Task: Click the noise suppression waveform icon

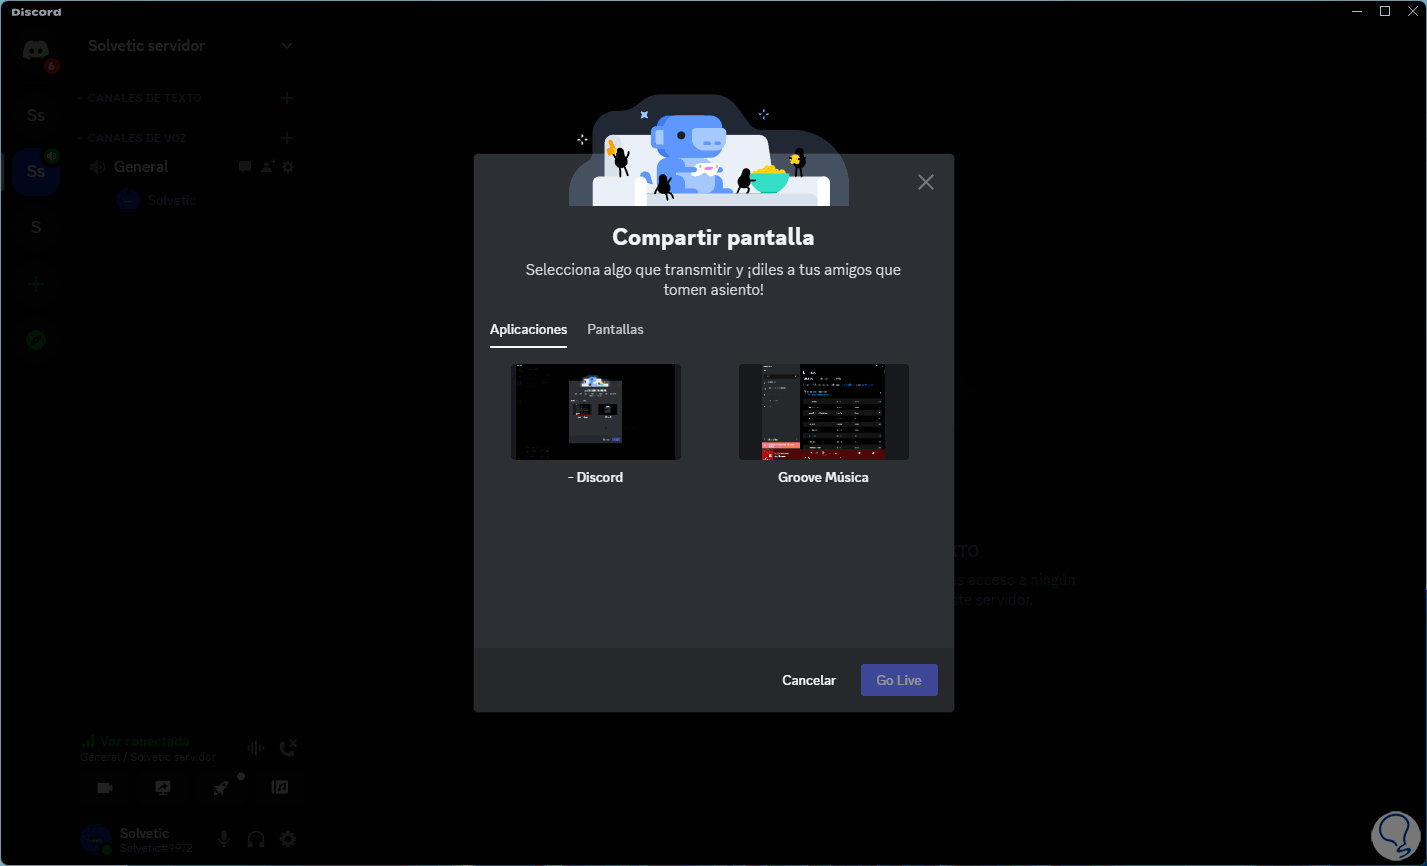Action: coord(256,748)
